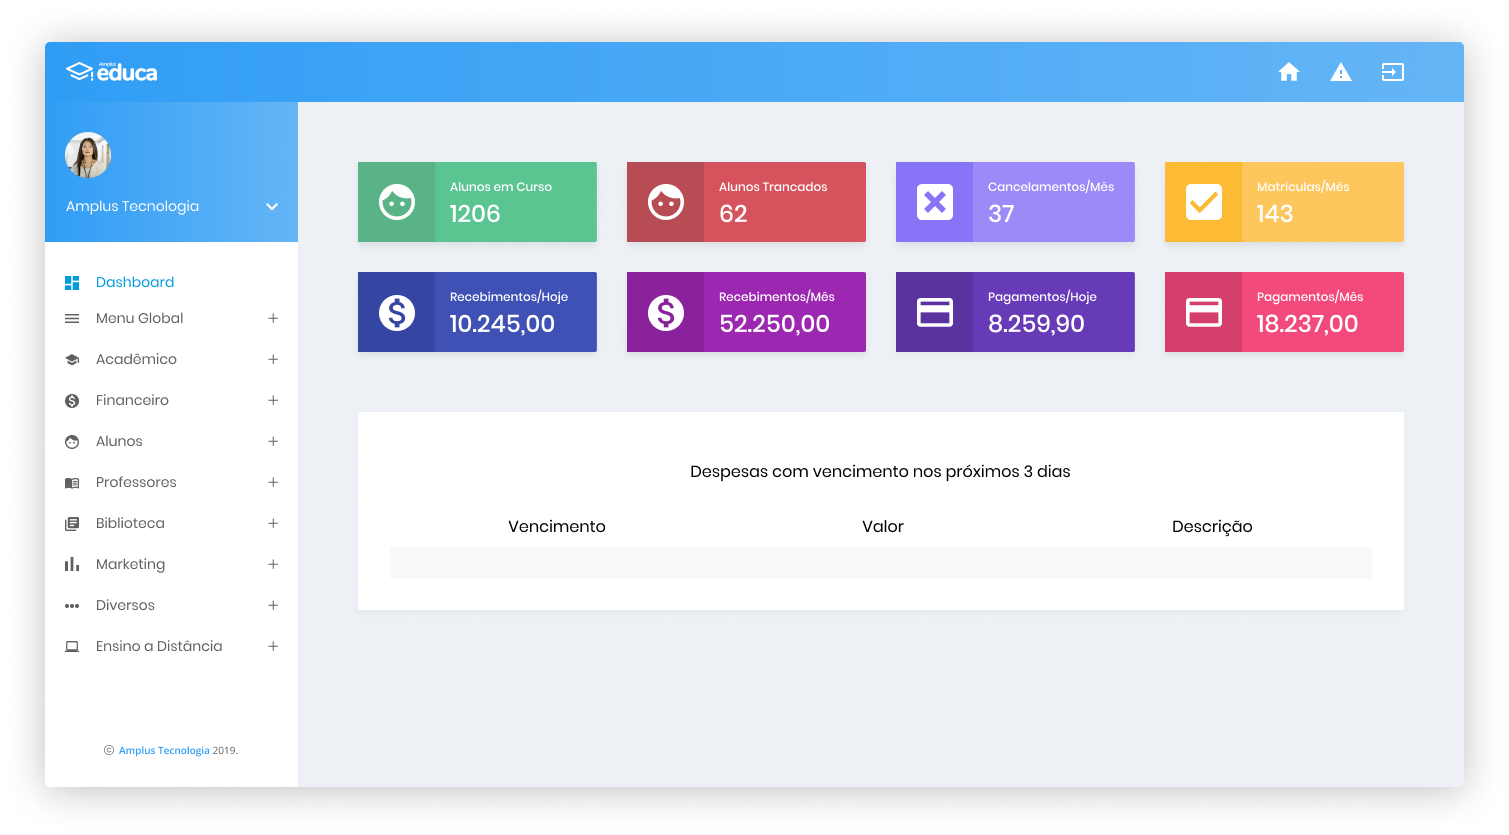This screenshot has width=1509, height=835.
Task: Click the Menu Global hamburger icon
Action: coord(72,319)
